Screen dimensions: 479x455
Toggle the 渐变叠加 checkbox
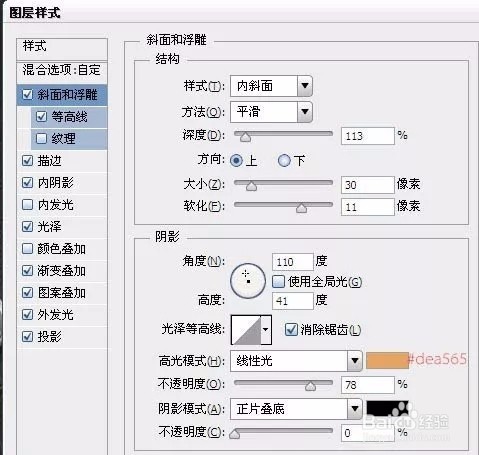(x=27, y=271)
